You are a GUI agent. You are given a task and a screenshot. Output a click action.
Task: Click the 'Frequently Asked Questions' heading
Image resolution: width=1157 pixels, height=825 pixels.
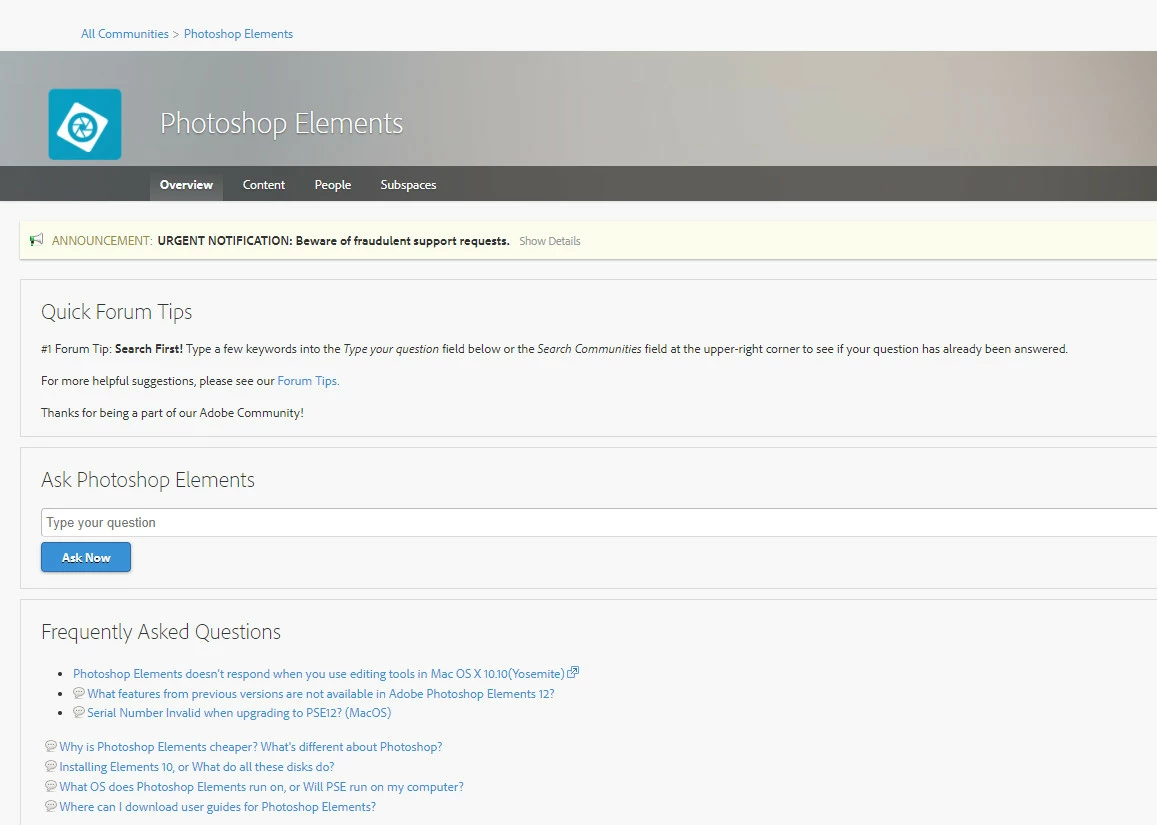[x=161, y=632]
